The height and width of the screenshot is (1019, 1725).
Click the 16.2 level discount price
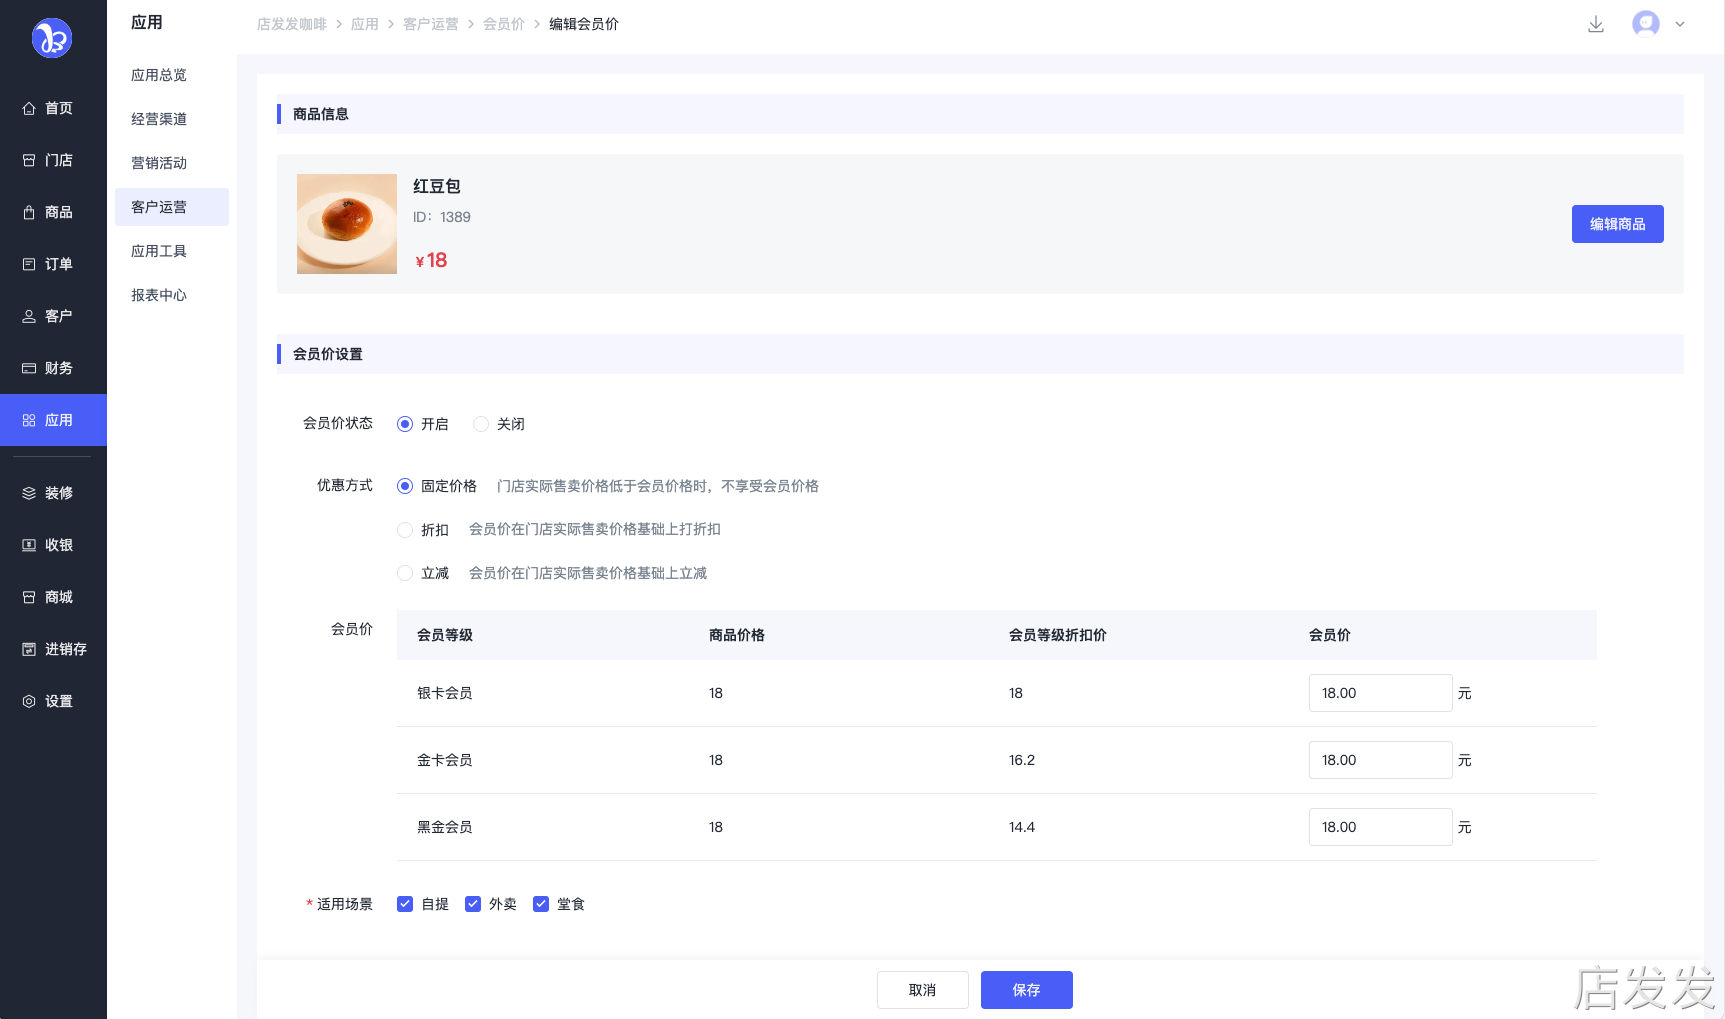1022,760
